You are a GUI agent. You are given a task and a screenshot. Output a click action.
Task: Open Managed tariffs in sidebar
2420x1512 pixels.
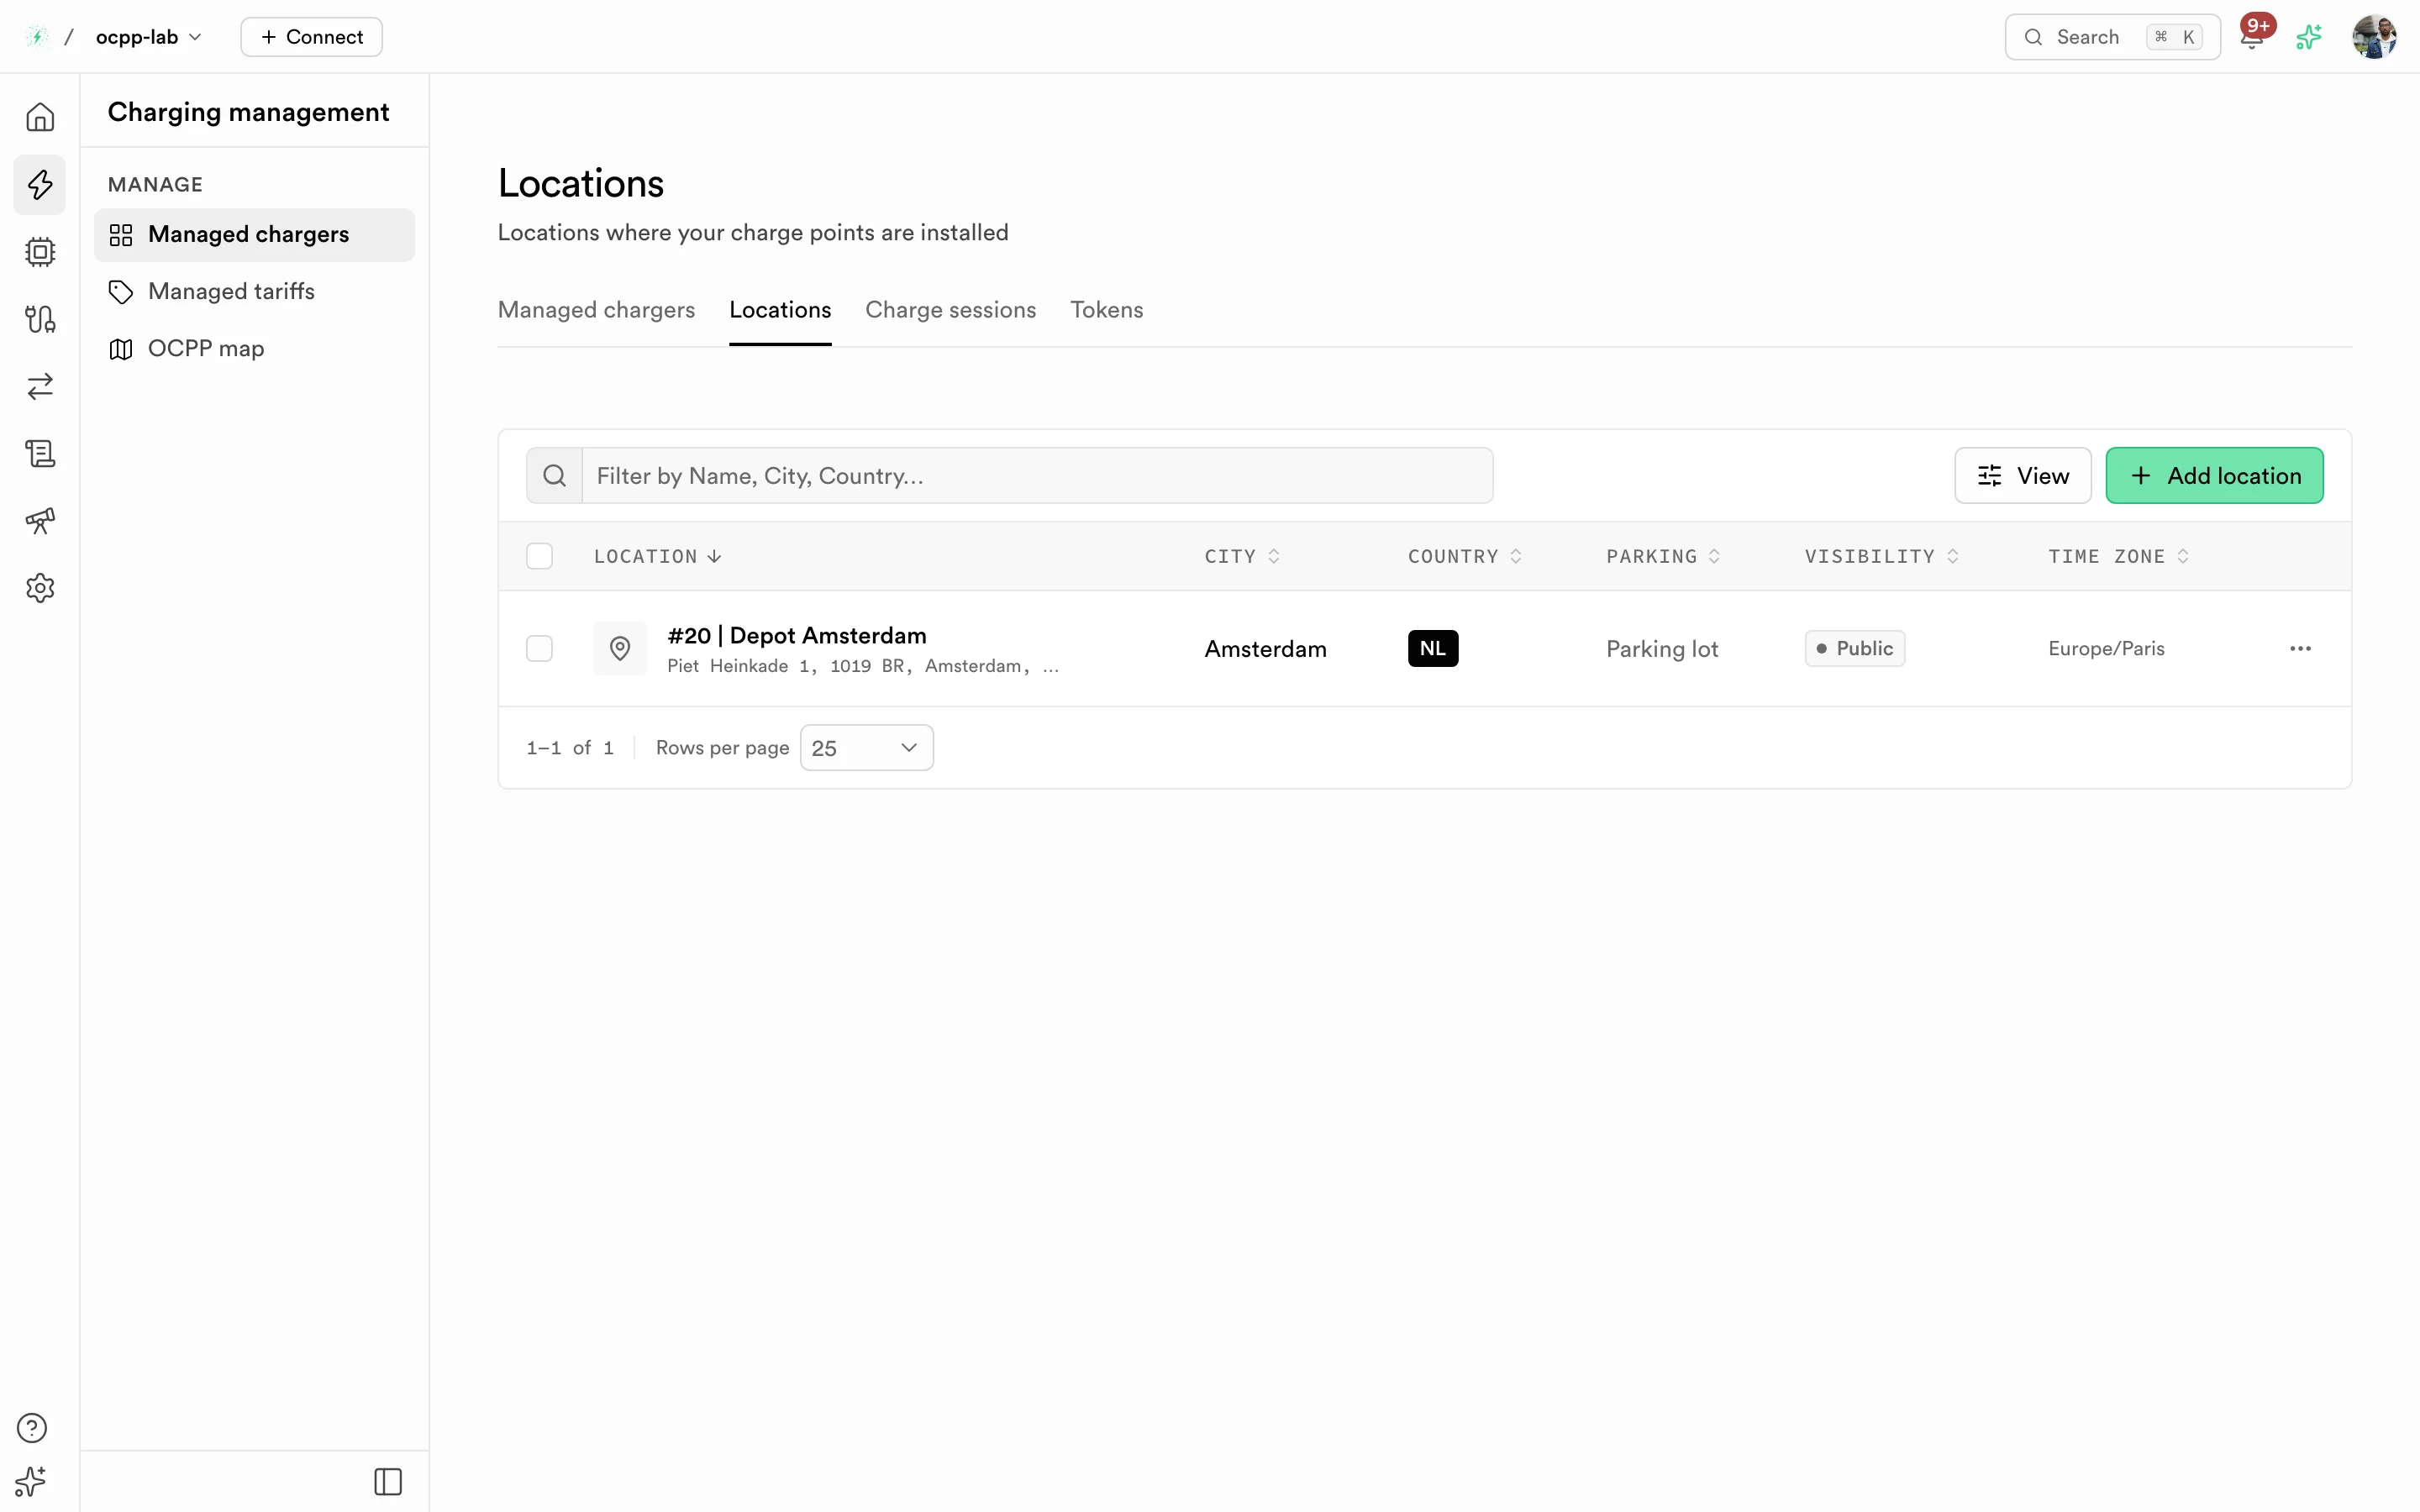254,292
